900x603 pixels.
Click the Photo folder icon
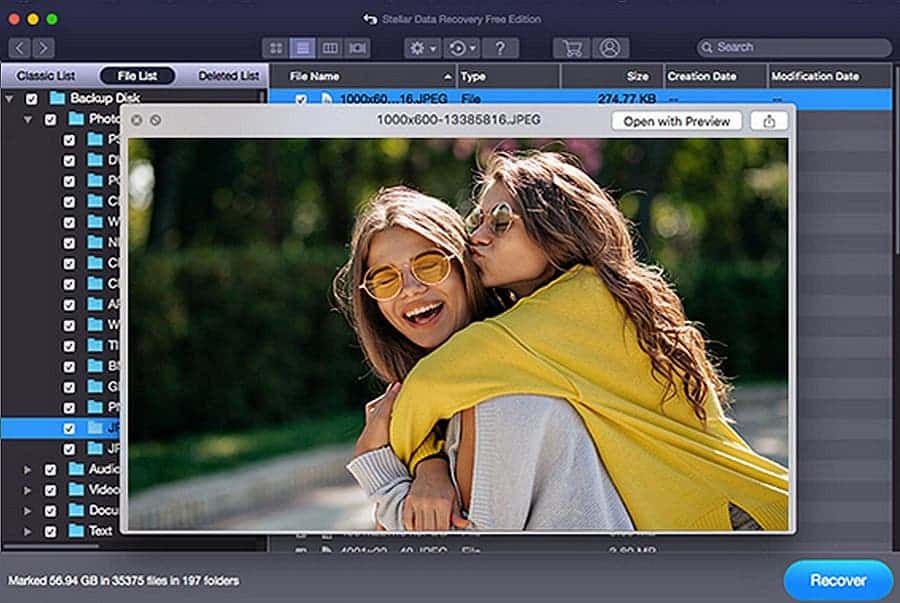coord(76,119)
